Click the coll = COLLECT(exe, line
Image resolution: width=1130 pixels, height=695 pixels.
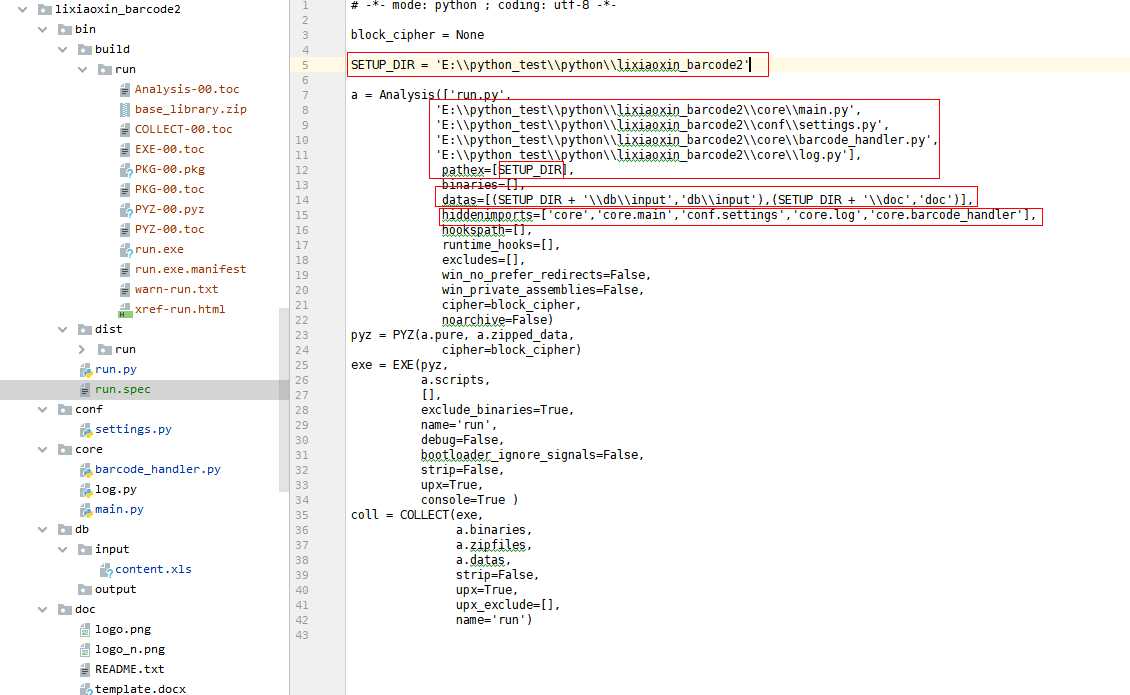[417, 515]
